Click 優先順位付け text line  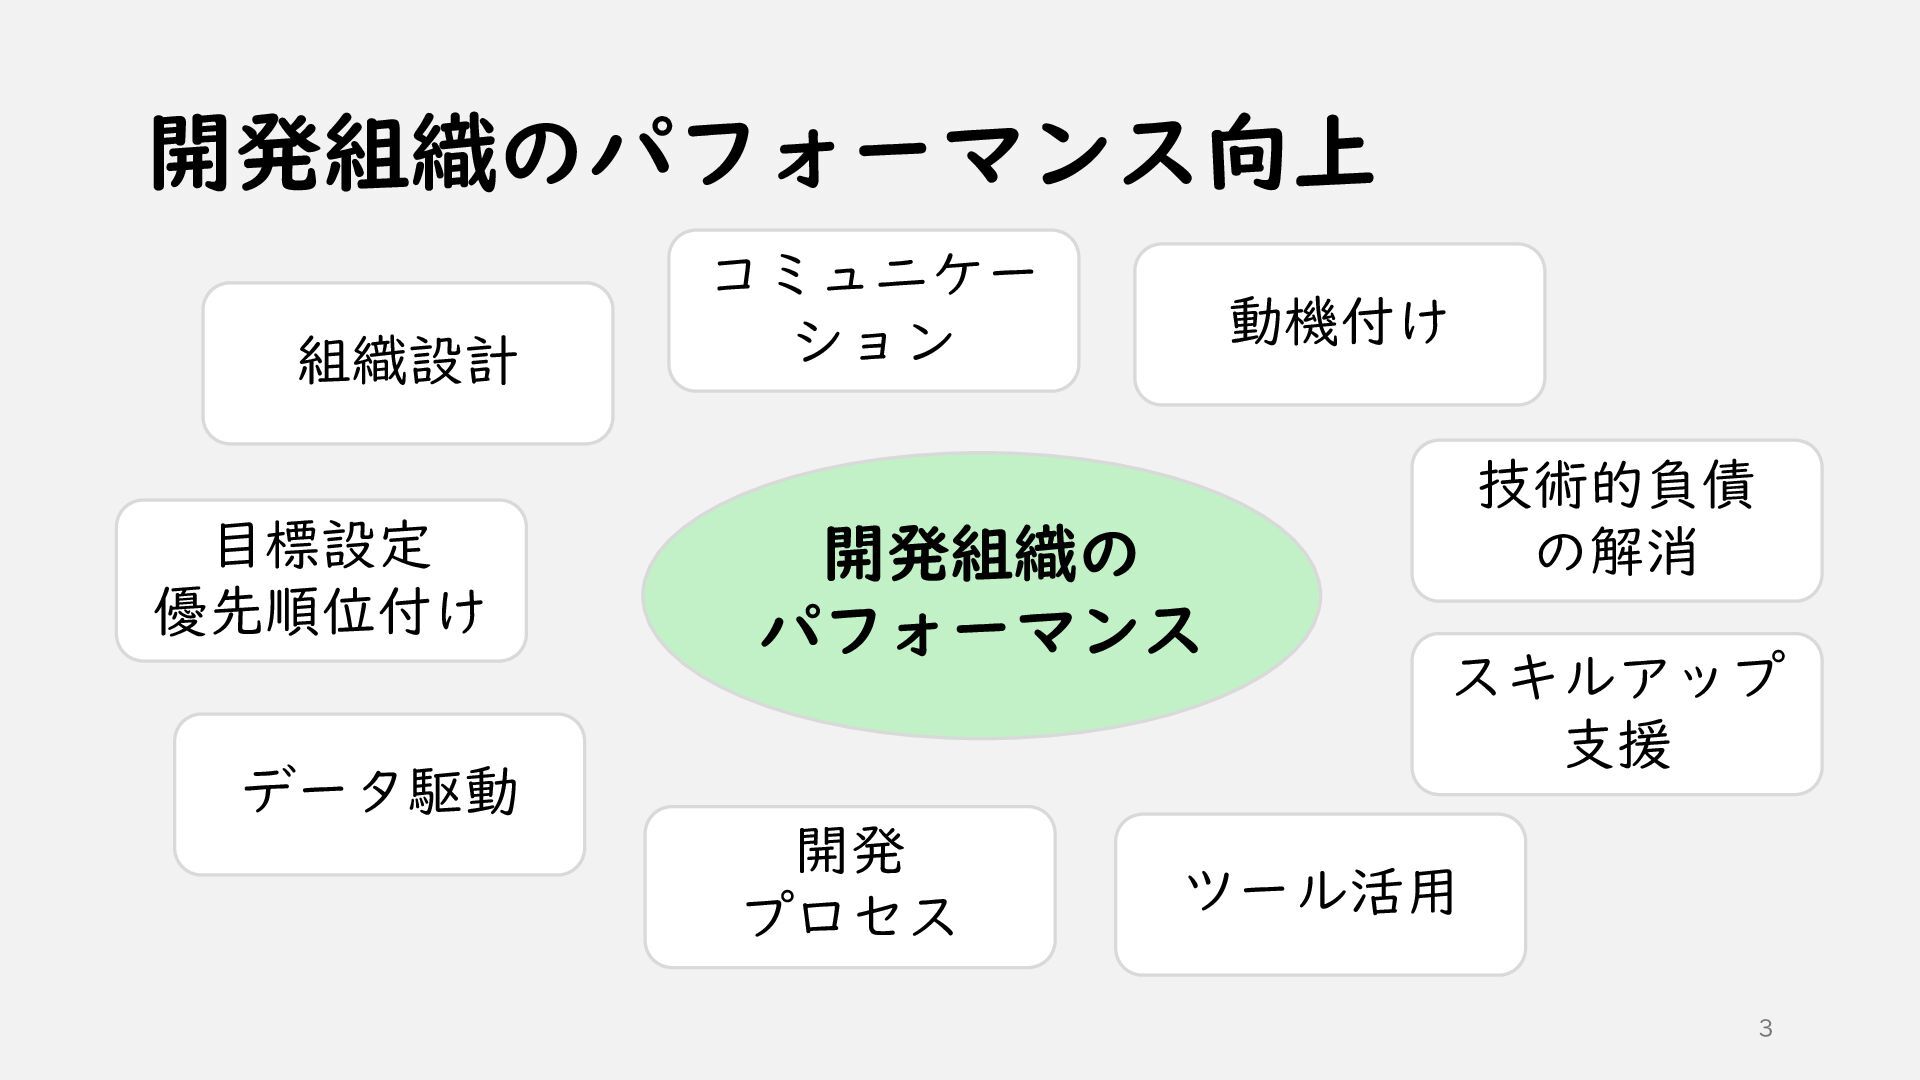tap(320, 611)
